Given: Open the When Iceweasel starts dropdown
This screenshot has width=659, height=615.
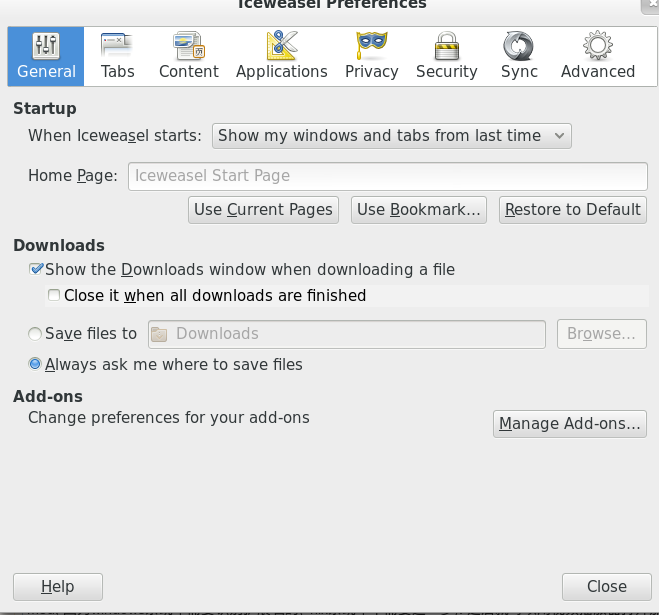Looking at the screenshot, I should (x=392, y=136).
